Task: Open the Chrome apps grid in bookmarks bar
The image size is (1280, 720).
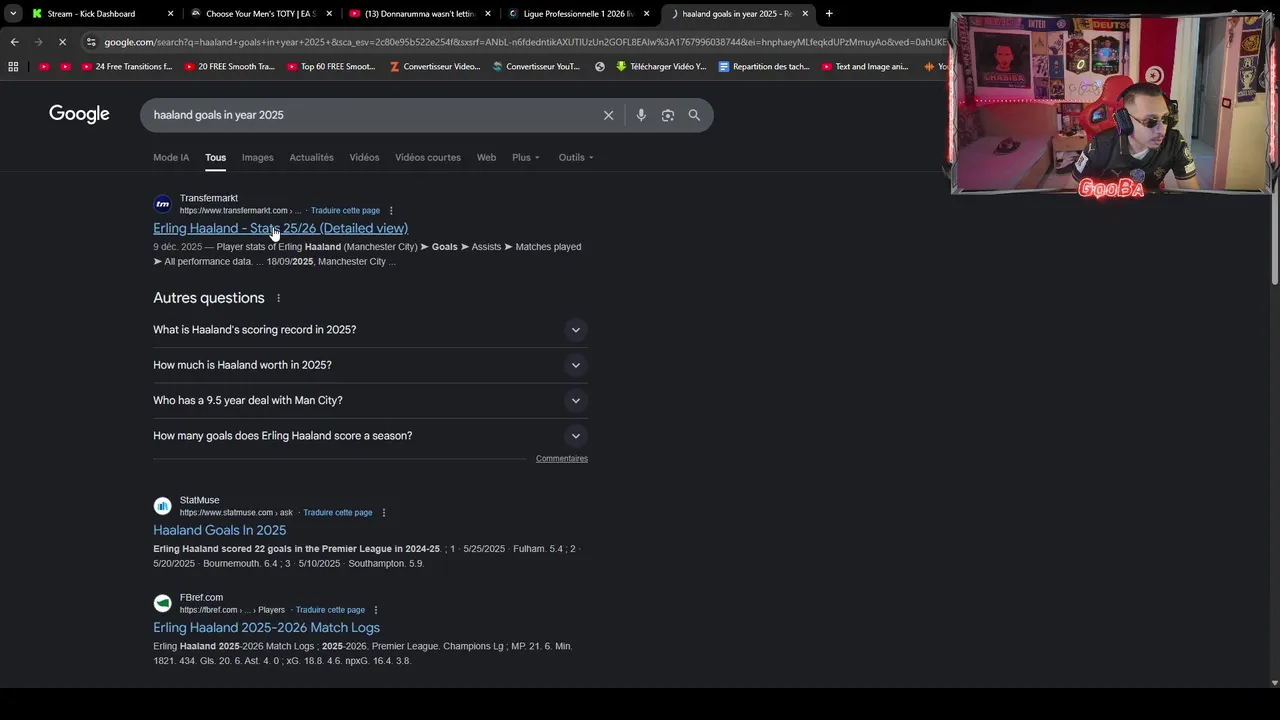Action: coord(13,67)
